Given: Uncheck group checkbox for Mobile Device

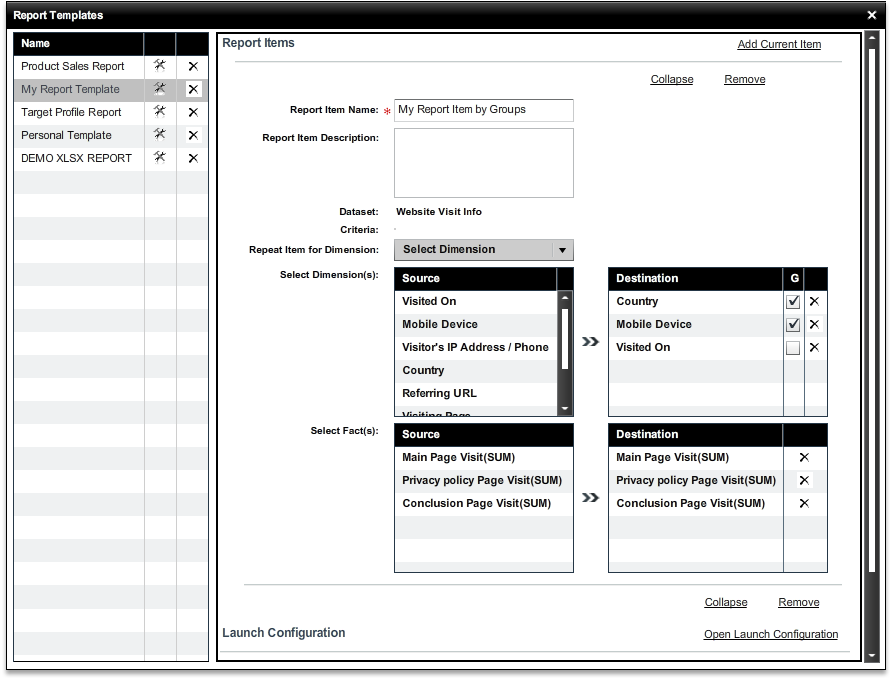Looking at the screenshot, I should click(x=793, y=324).
